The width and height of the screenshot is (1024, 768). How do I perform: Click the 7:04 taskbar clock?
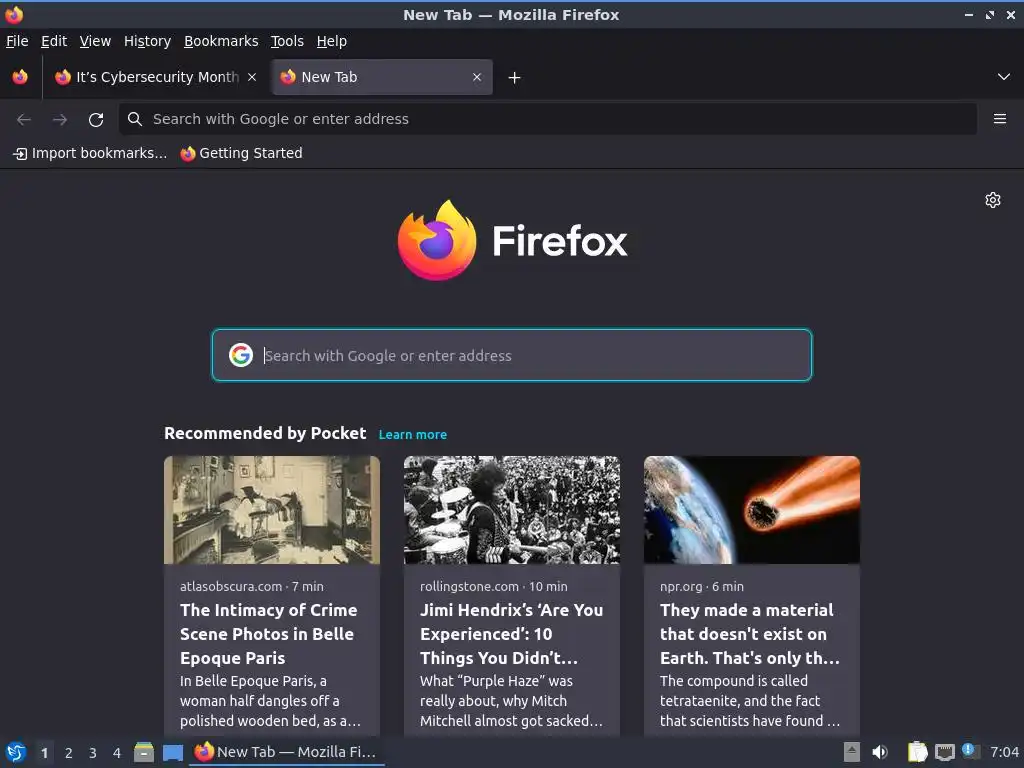[x=1004, y=752]
